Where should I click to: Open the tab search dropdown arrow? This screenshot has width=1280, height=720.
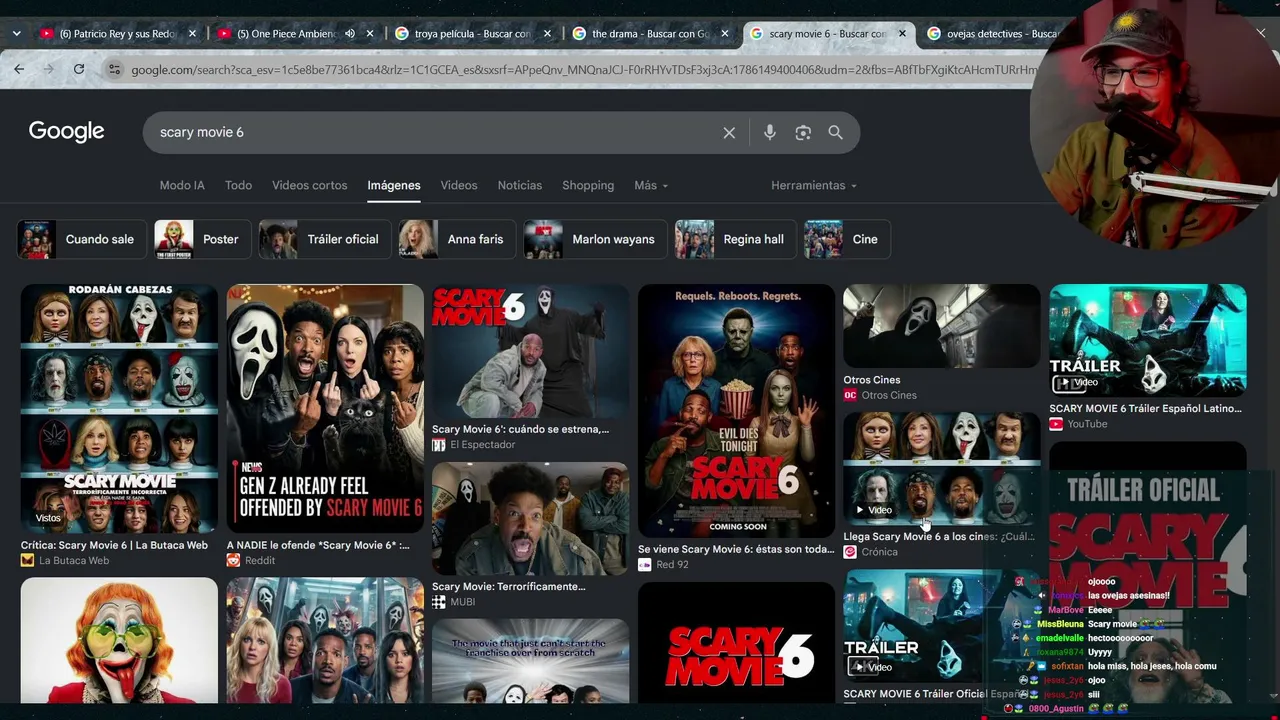click(17, 34)
